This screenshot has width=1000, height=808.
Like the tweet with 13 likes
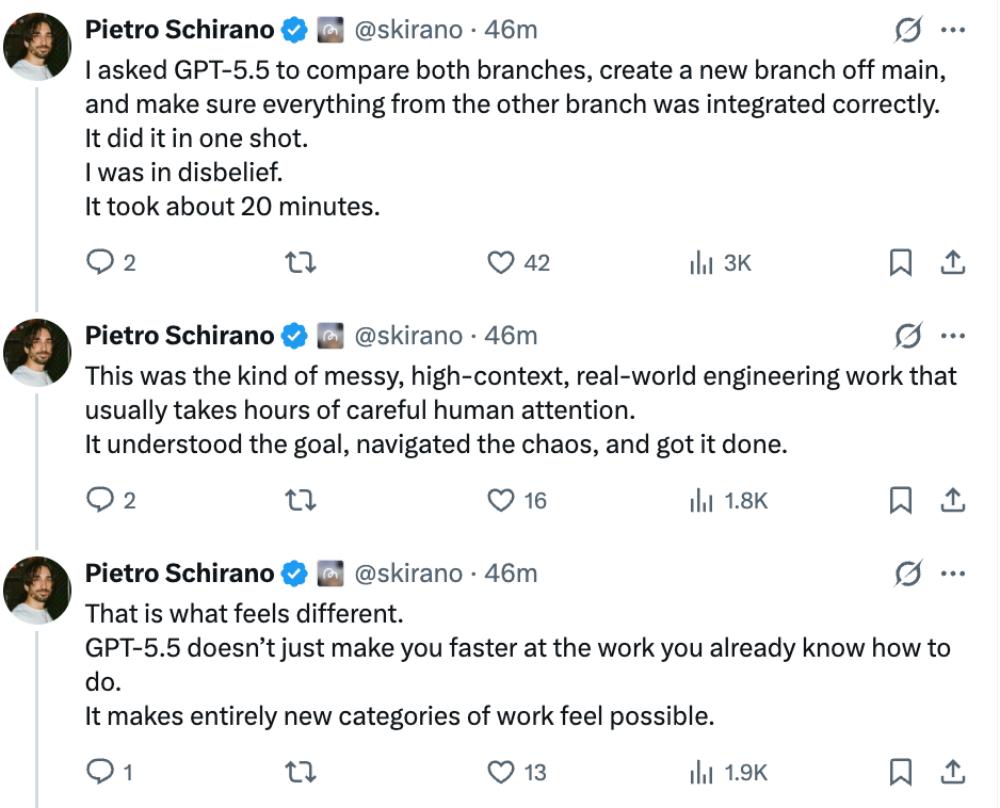500,772
